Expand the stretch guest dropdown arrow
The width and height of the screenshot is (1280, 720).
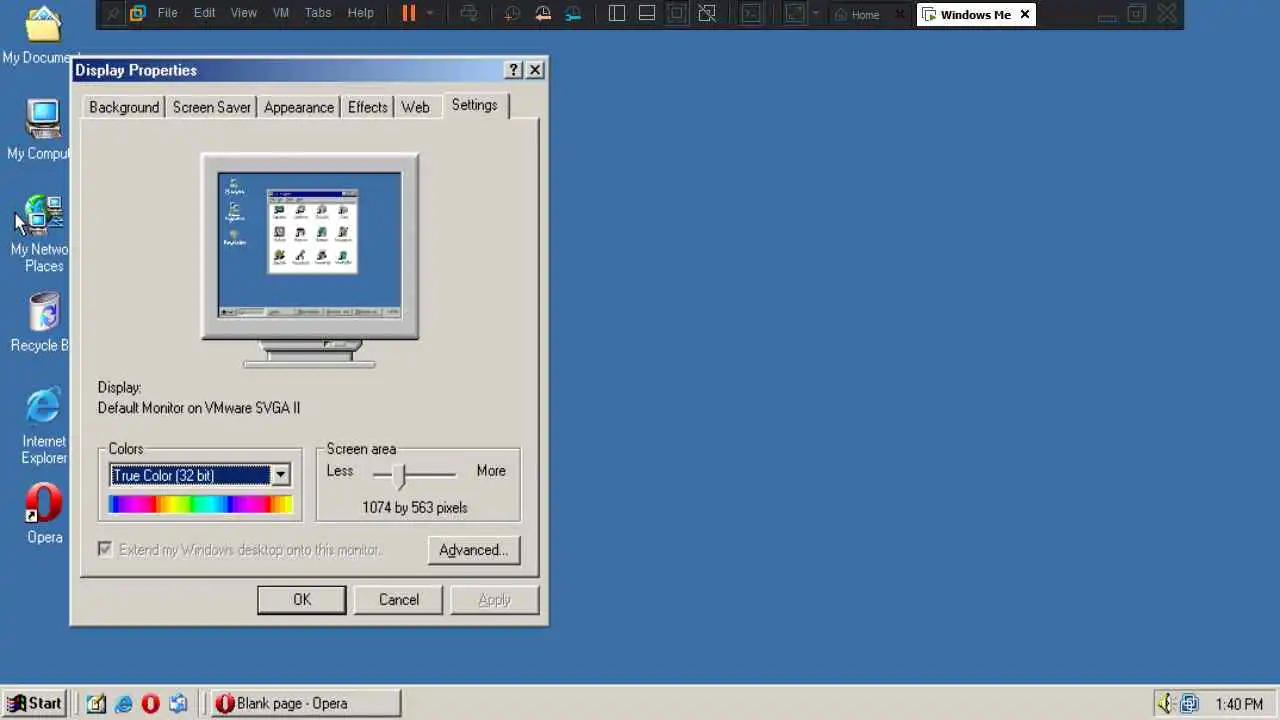click(816, 14)
